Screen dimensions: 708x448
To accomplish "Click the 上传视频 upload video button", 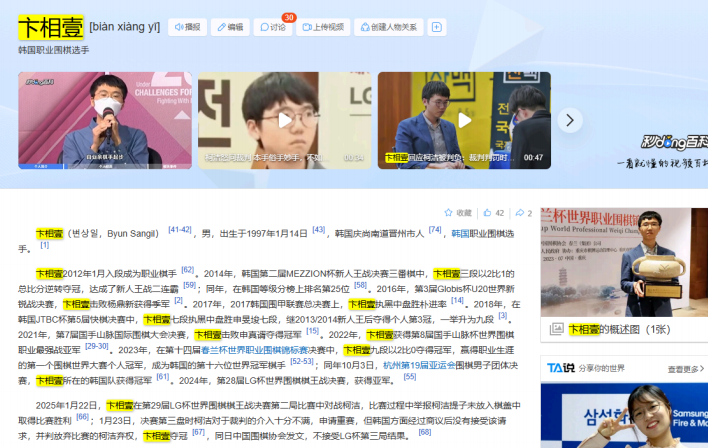I will pyautogui.click(x=322, y=27).
